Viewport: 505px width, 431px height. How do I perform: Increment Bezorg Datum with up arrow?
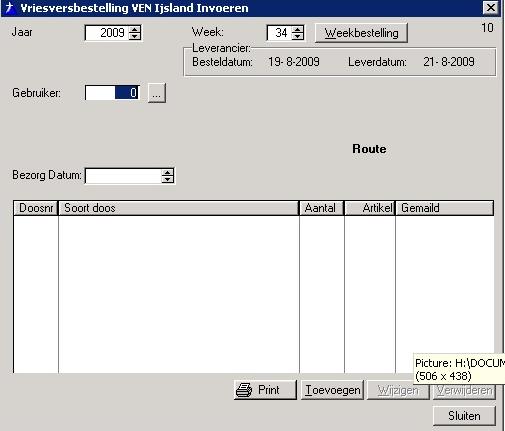(167, 172)
